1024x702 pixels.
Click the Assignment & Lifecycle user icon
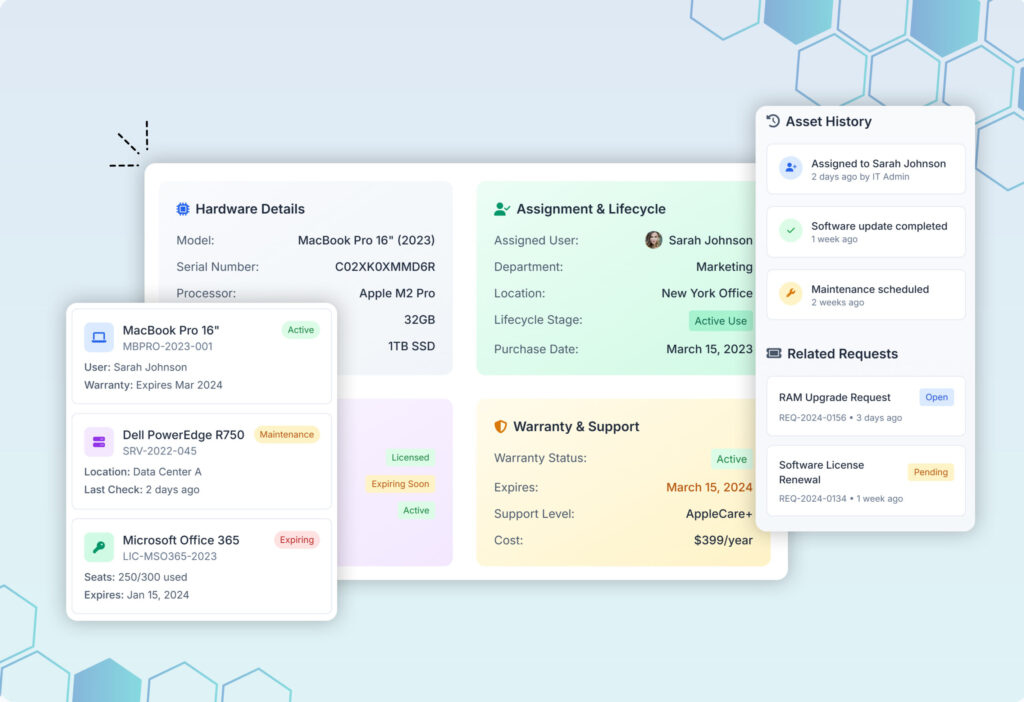click(x=502, y=209)
